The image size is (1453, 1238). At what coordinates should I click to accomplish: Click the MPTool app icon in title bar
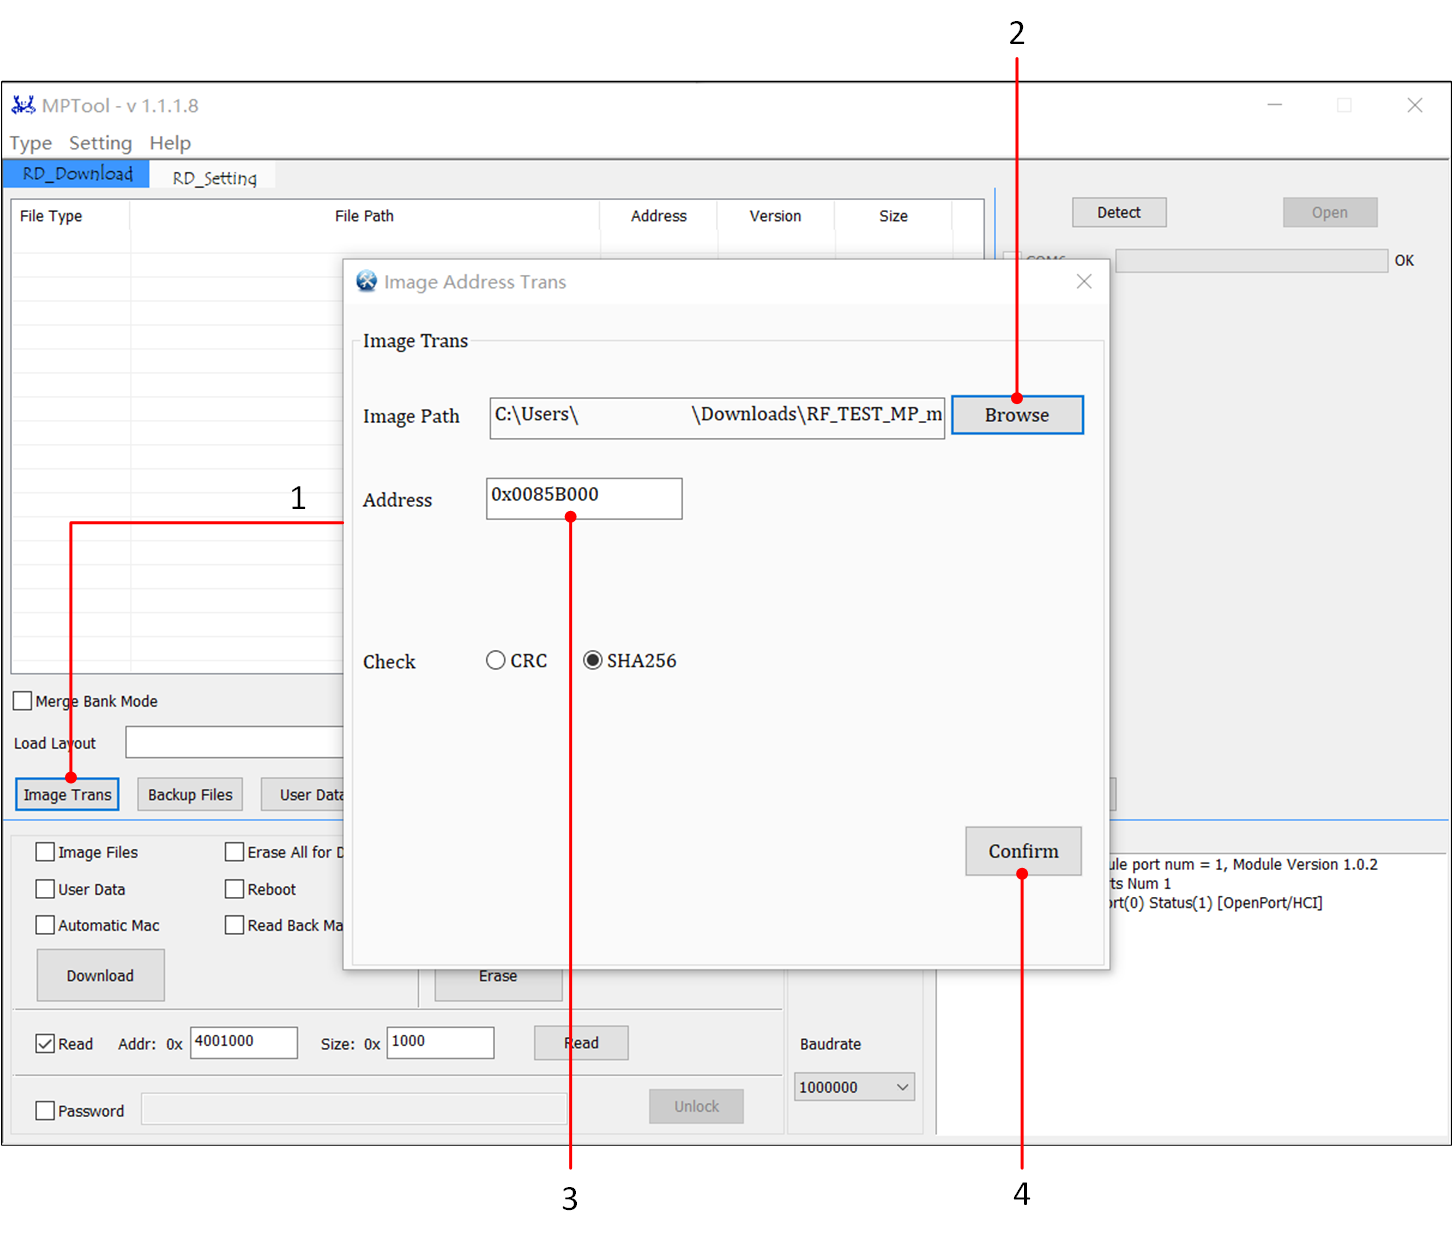pyautogui.click(x=23, y=105)
